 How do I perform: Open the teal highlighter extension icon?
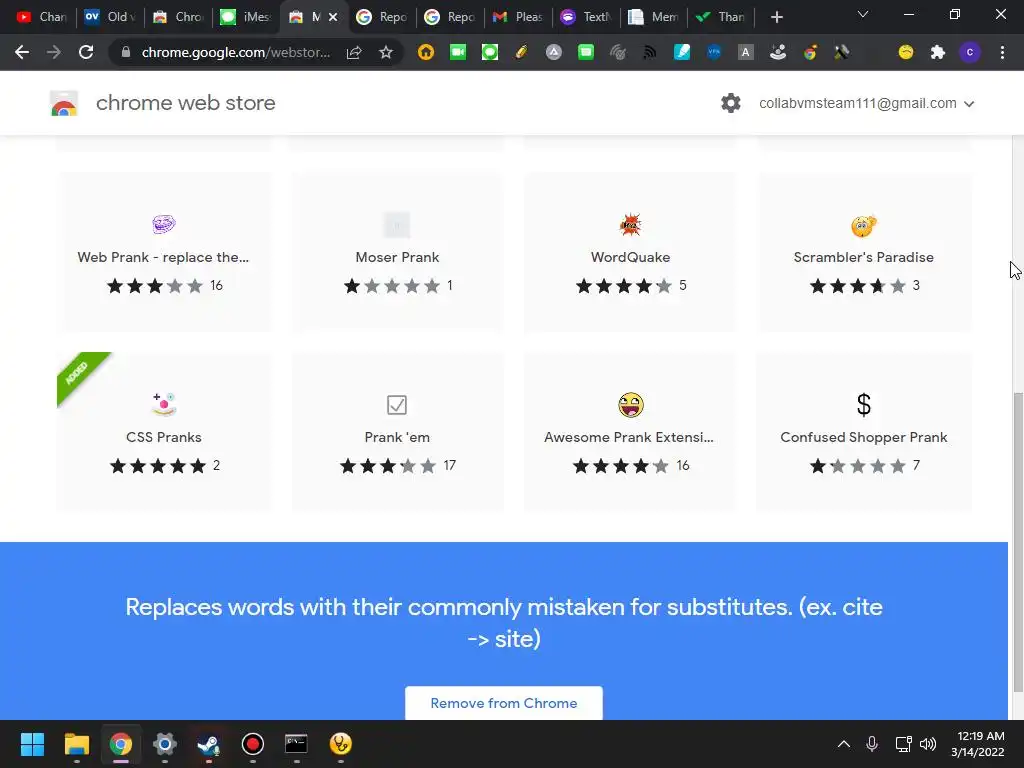coord(682,52)
